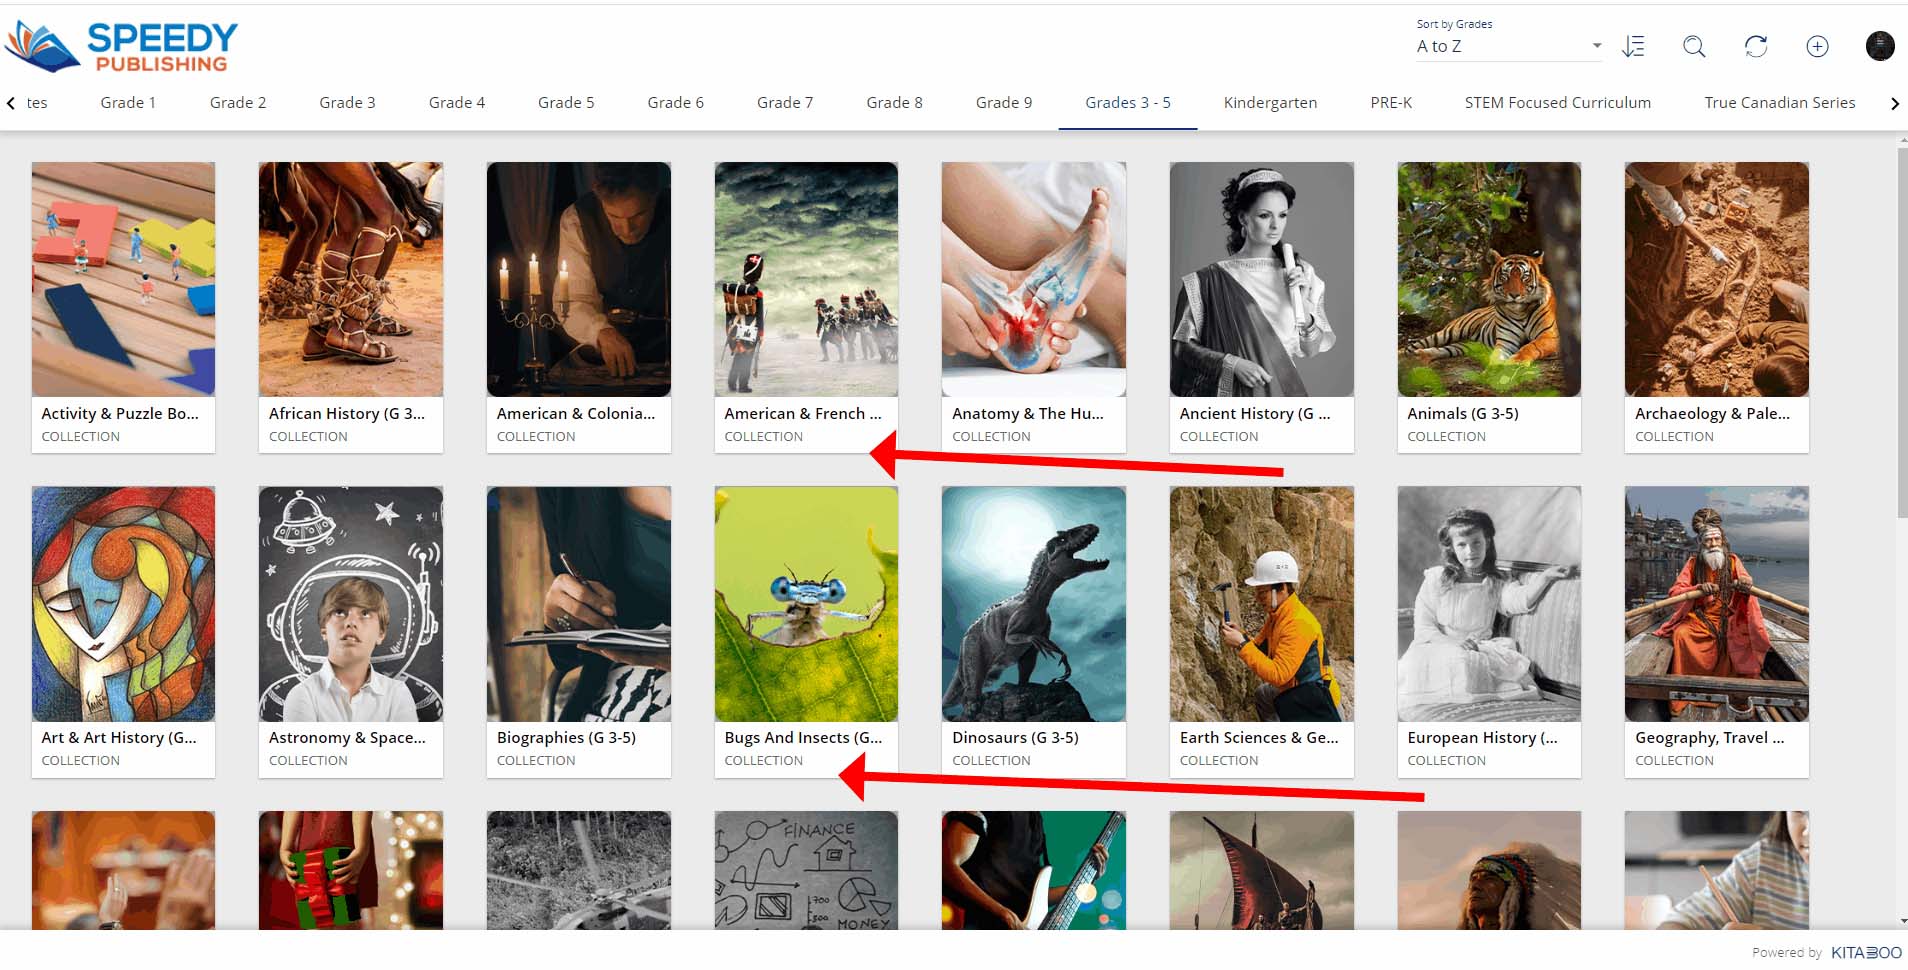Open the Sort by Grades dropdown
1908x970 pixels.
pyautogui.click(x=1508, y=46)
